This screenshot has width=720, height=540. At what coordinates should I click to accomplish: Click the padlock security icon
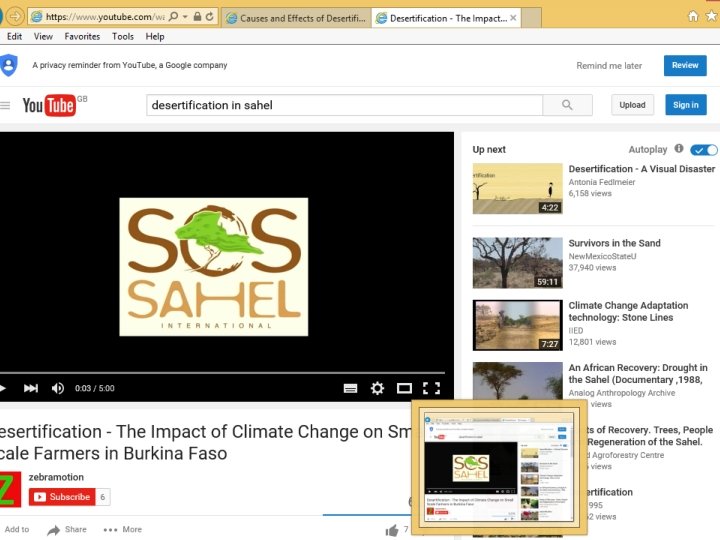(x=197, y=17)
